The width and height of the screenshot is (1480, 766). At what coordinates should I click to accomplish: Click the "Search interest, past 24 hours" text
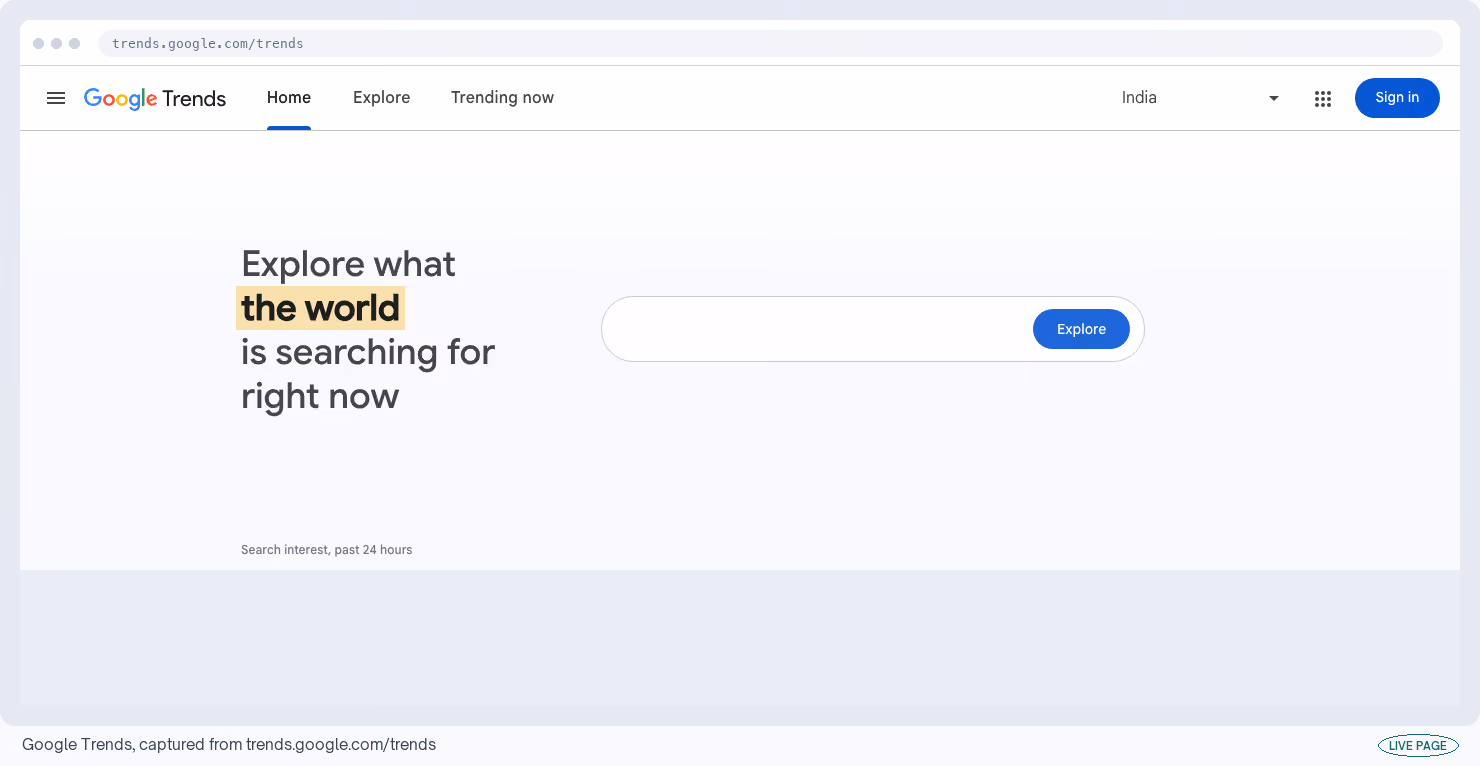point(327,550)
